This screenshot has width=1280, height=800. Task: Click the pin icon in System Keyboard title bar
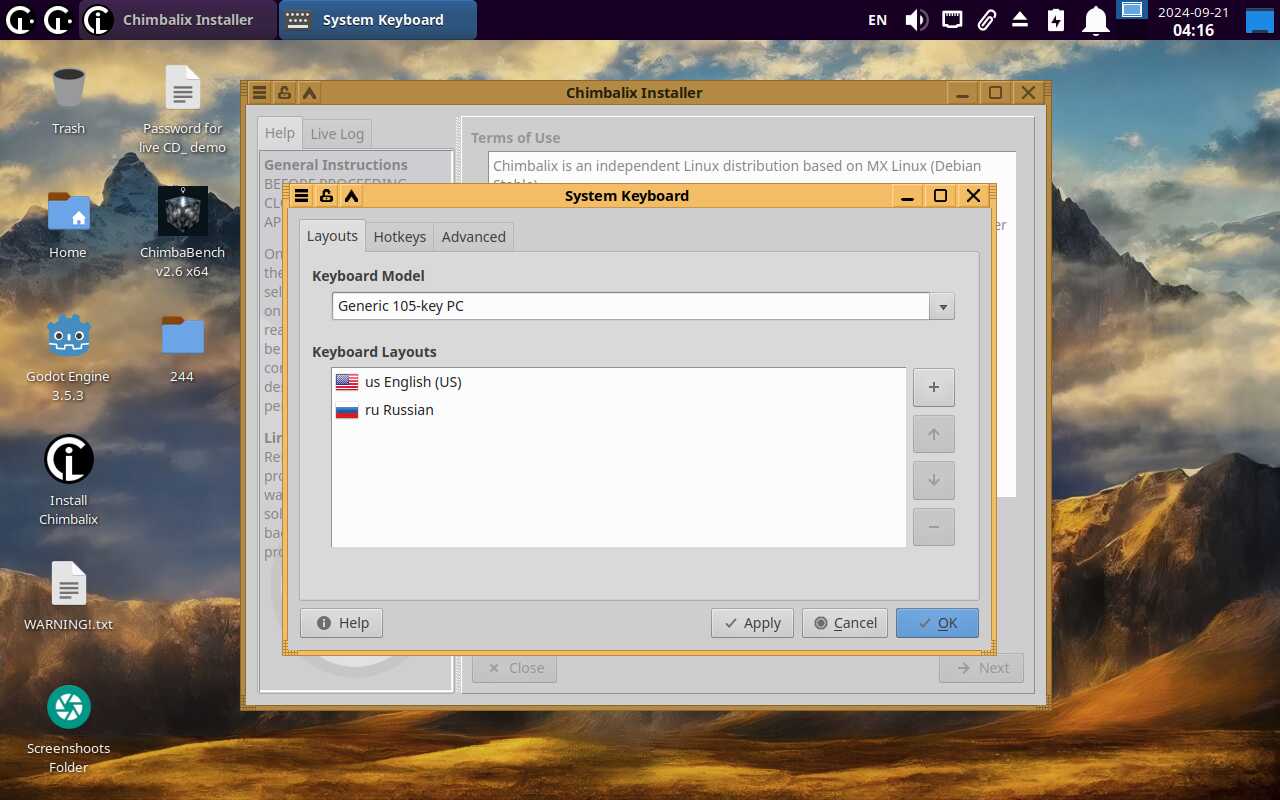click(x=326, y=196)
